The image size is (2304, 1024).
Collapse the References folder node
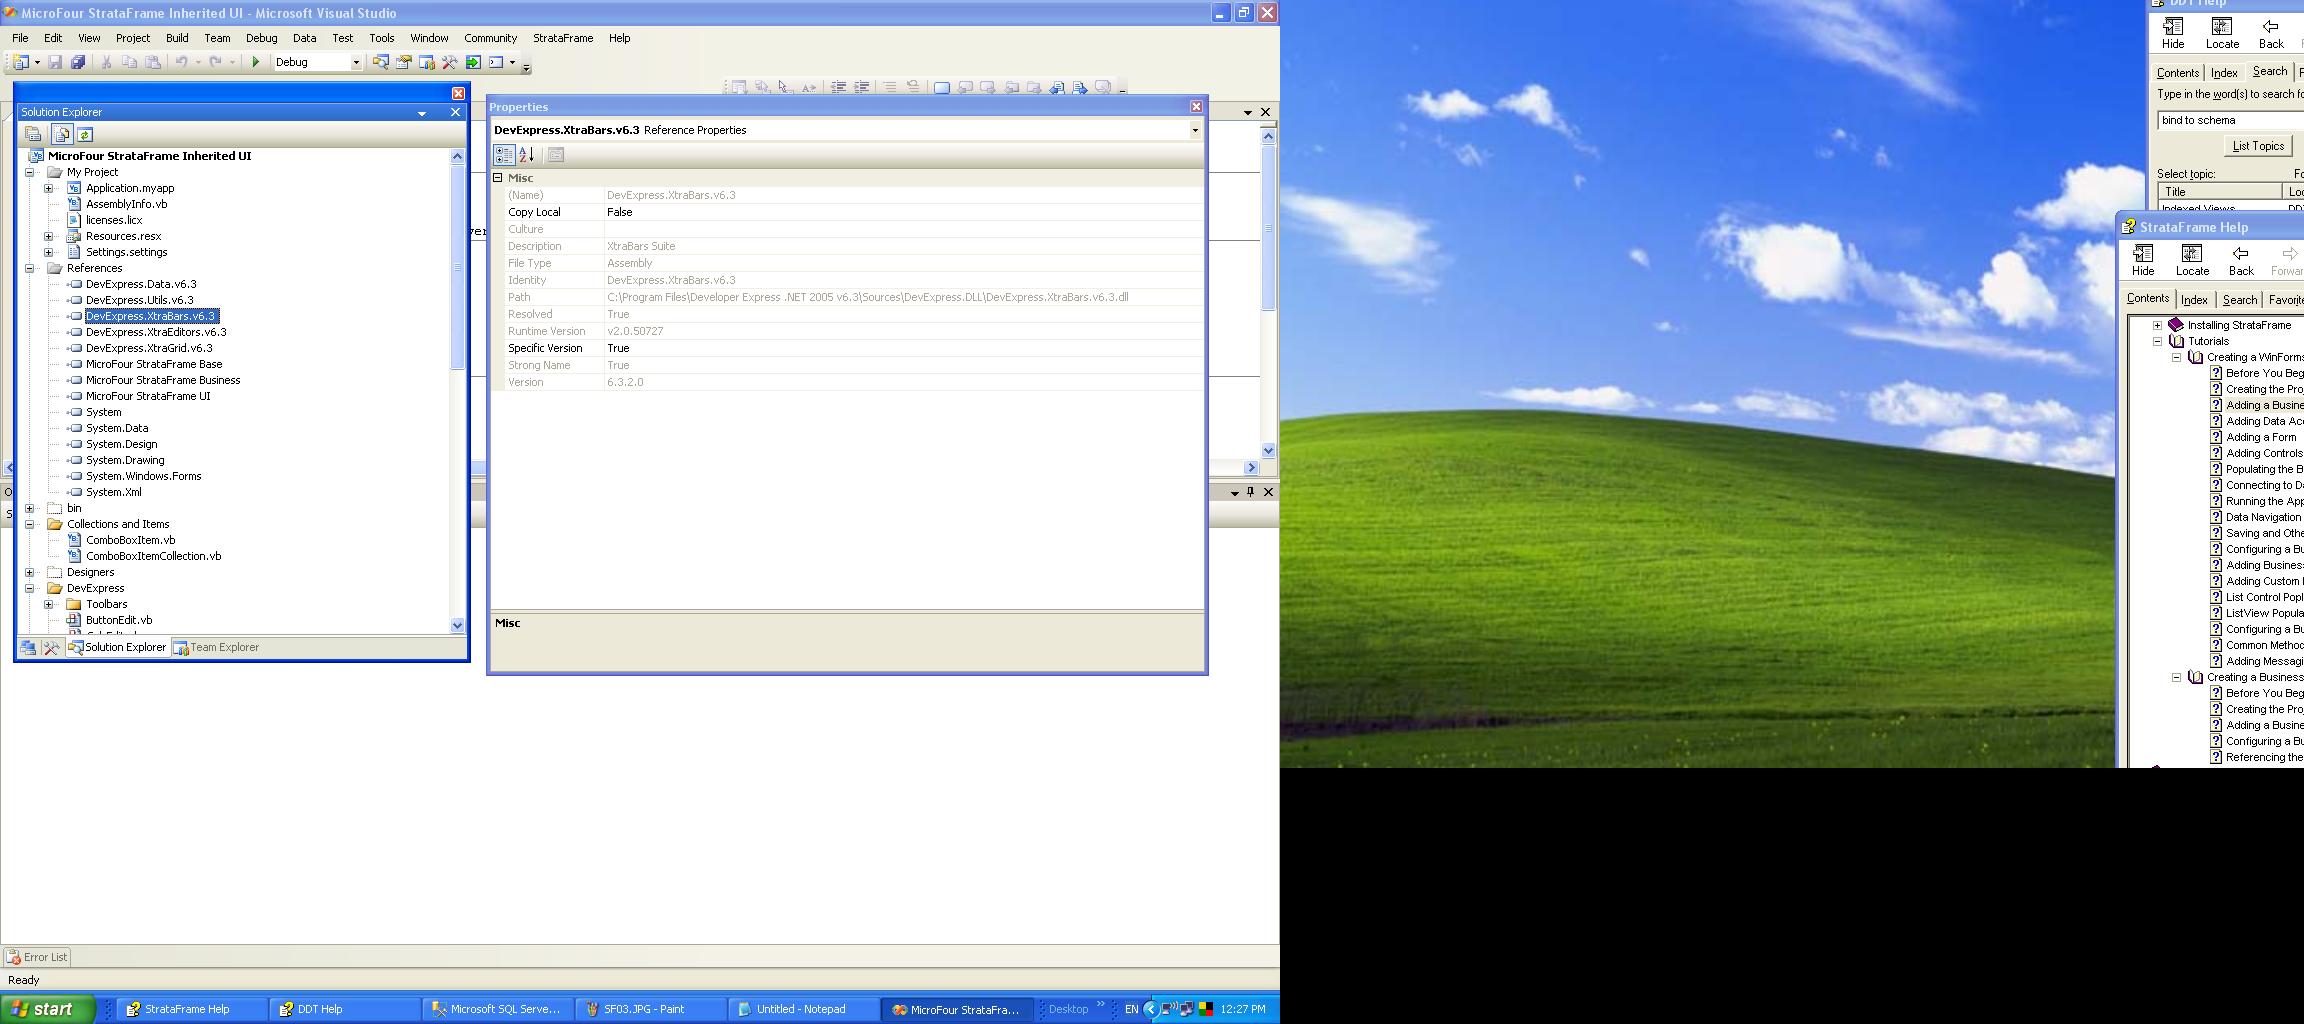[30, 268]
